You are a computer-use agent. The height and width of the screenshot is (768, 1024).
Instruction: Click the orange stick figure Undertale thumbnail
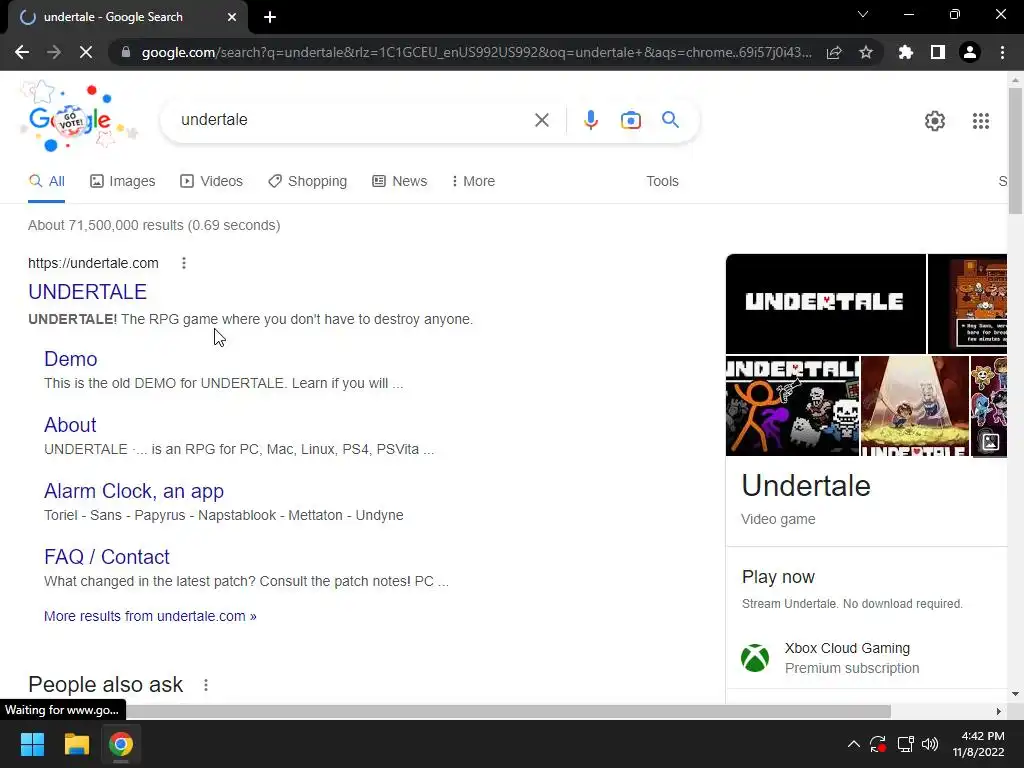(x=792, y=406)
